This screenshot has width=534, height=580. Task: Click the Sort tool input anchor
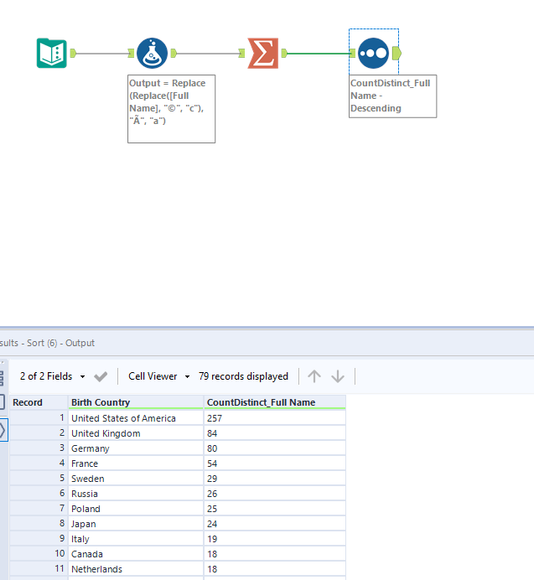(353, 53)
